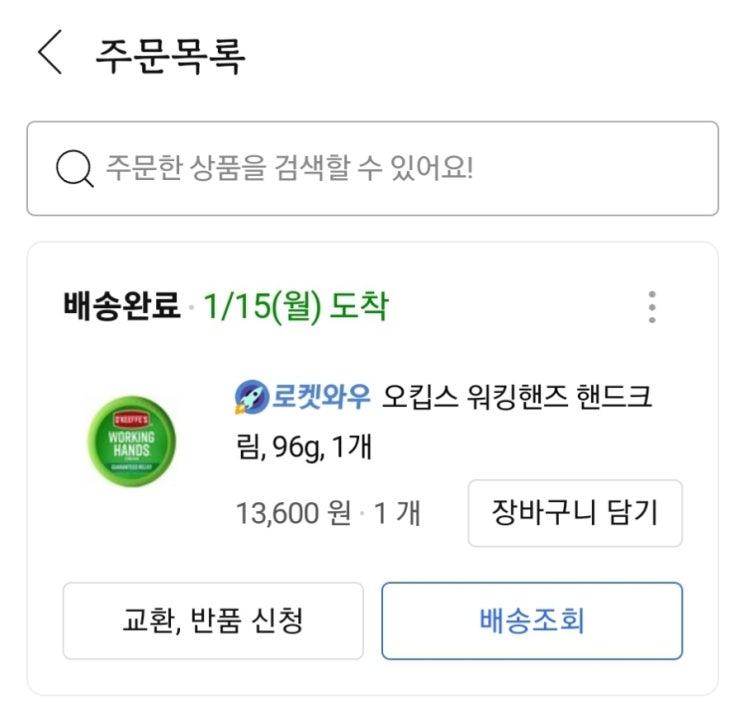Image resolution: width=743 pixels, height=706 pixels.
Task: Click the 주문목록 page title
Action: (x=170, y=55)
